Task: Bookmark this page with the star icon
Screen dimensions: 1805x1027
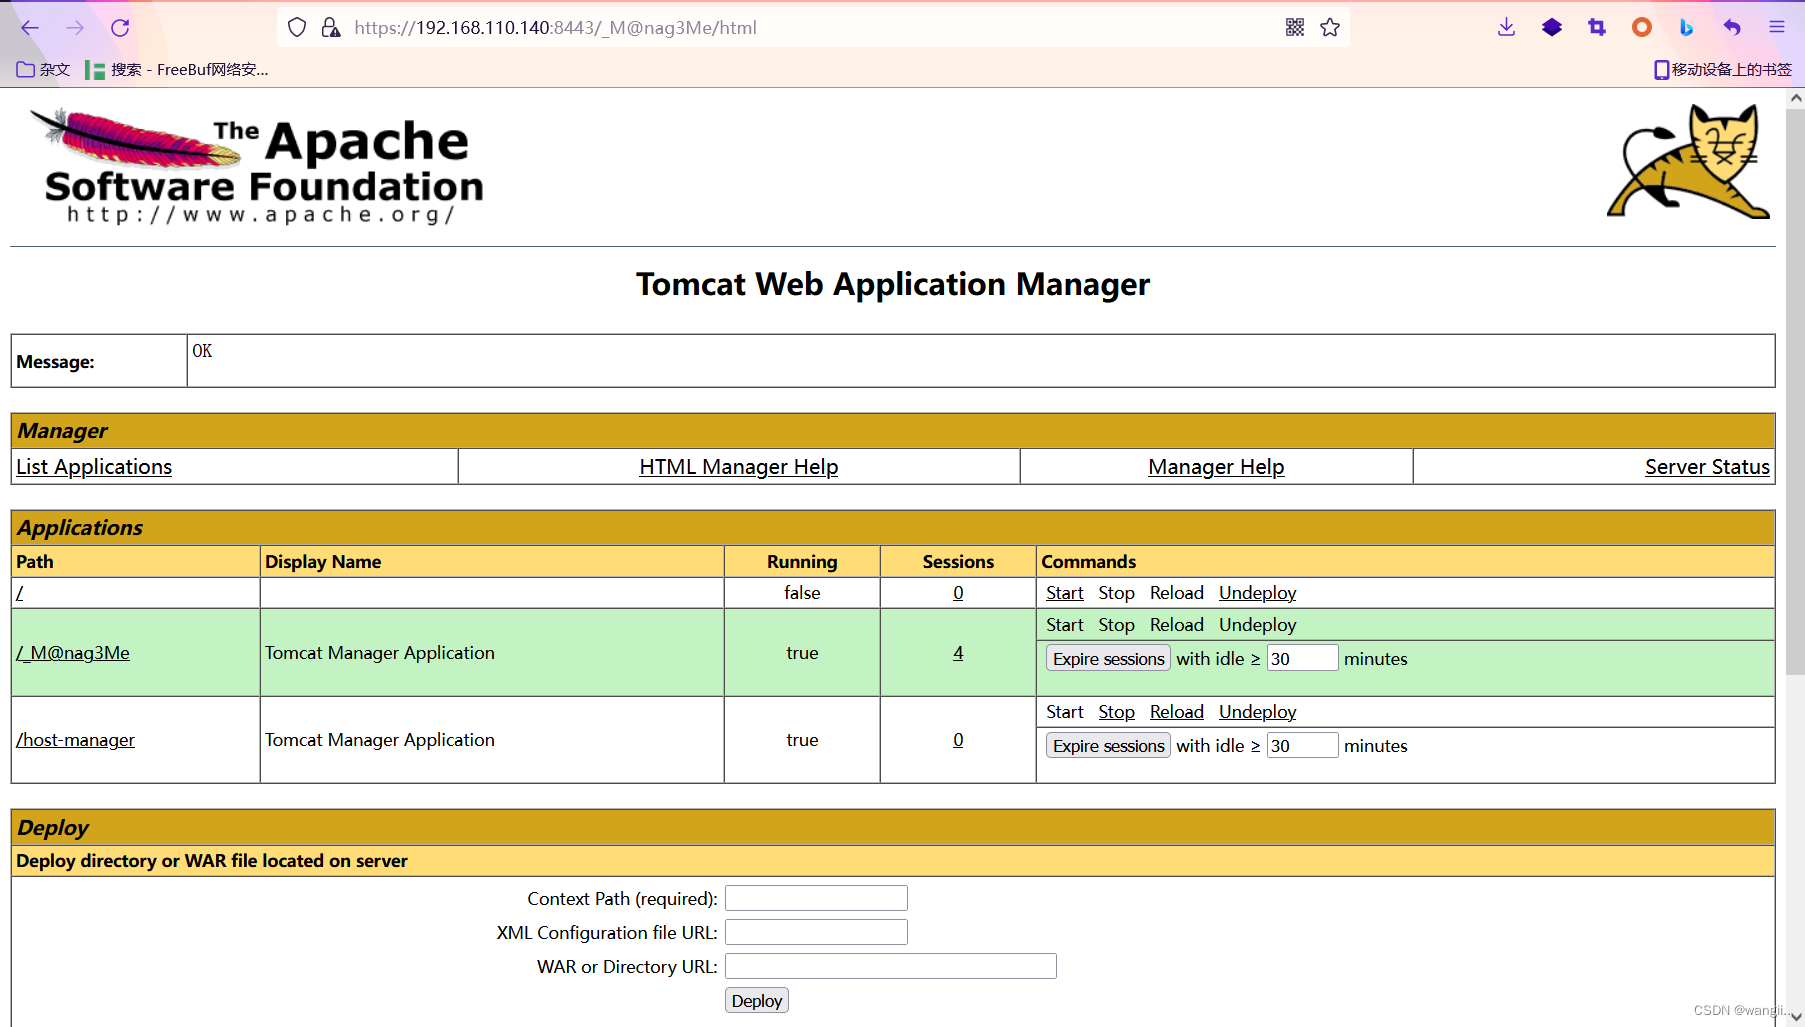Action: 1330,28
